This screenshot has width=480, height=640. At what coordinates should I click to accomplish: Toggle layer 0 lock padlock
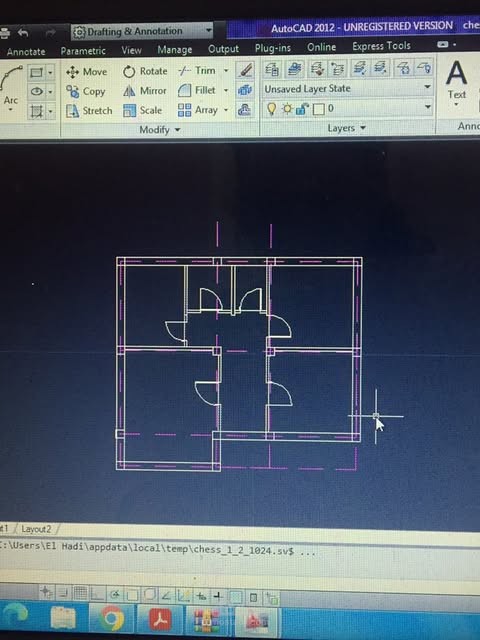pos(302,109)
